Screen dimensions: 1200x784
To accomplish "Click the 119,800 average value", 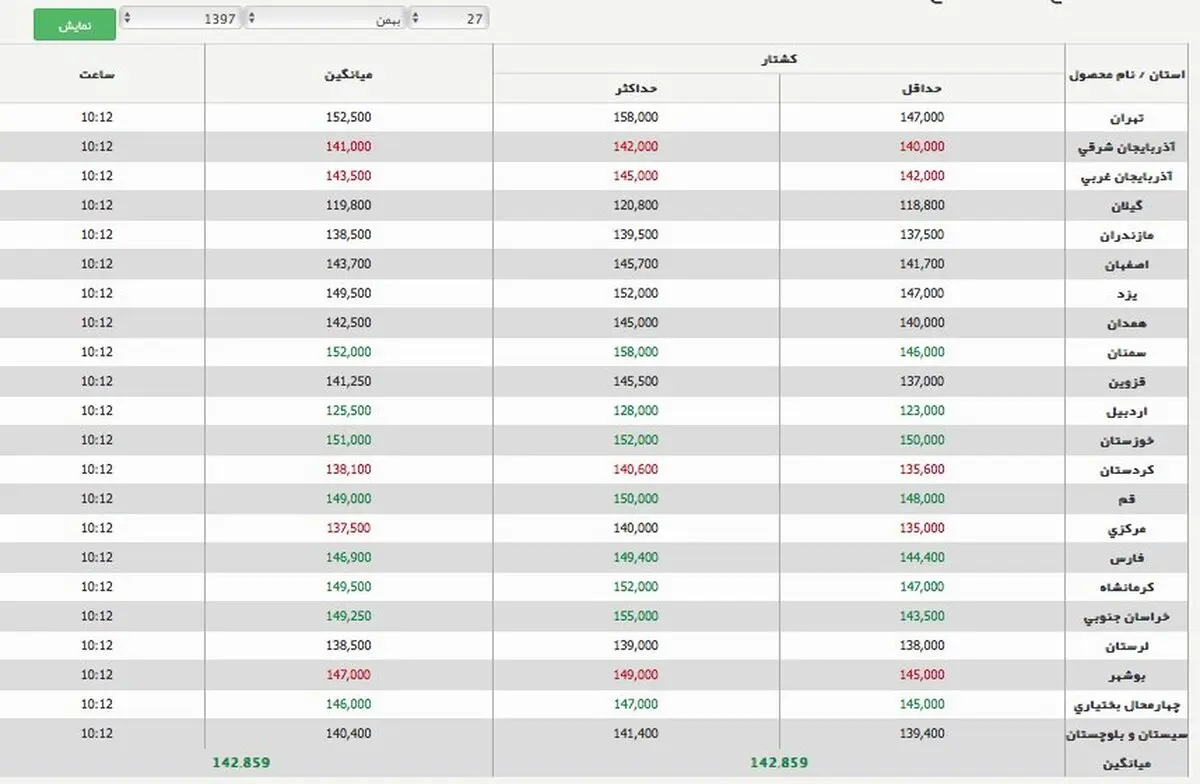I will (x=349, y=205).
